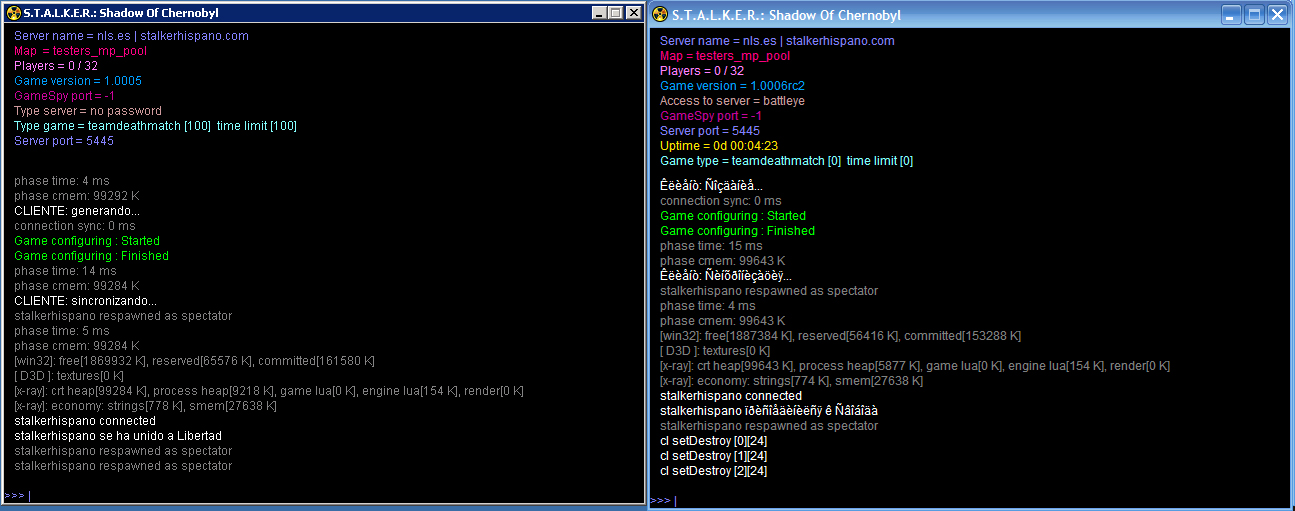The width and height of the screenshot is (1295, 511).
Task: Click 'Game configuring : Started' in left window
Action: click(87, 241)
